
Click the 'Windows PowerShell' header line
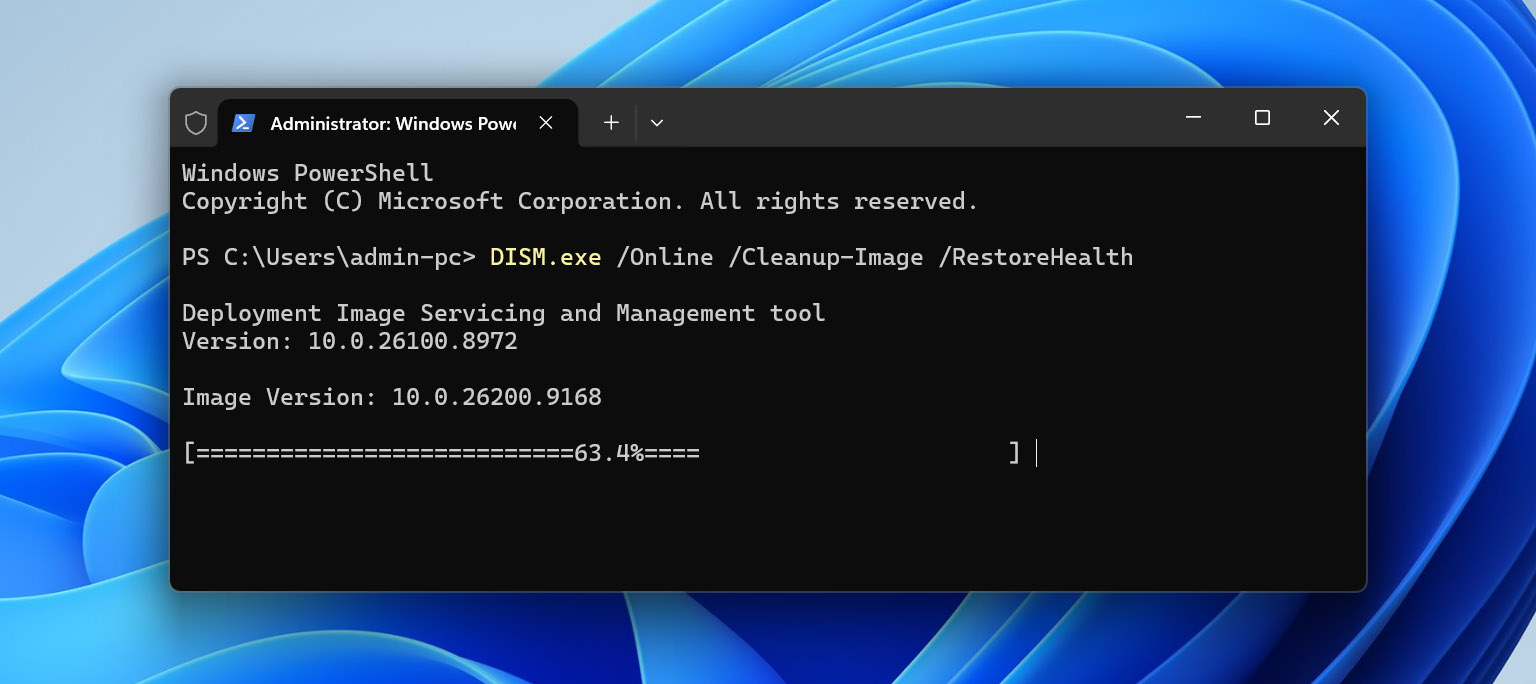pos(308,173)
